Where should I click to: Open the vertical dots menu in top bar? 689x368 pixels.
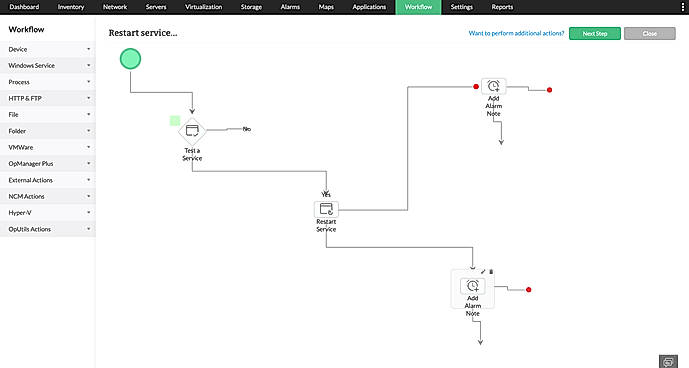click(x=682, y=7)
